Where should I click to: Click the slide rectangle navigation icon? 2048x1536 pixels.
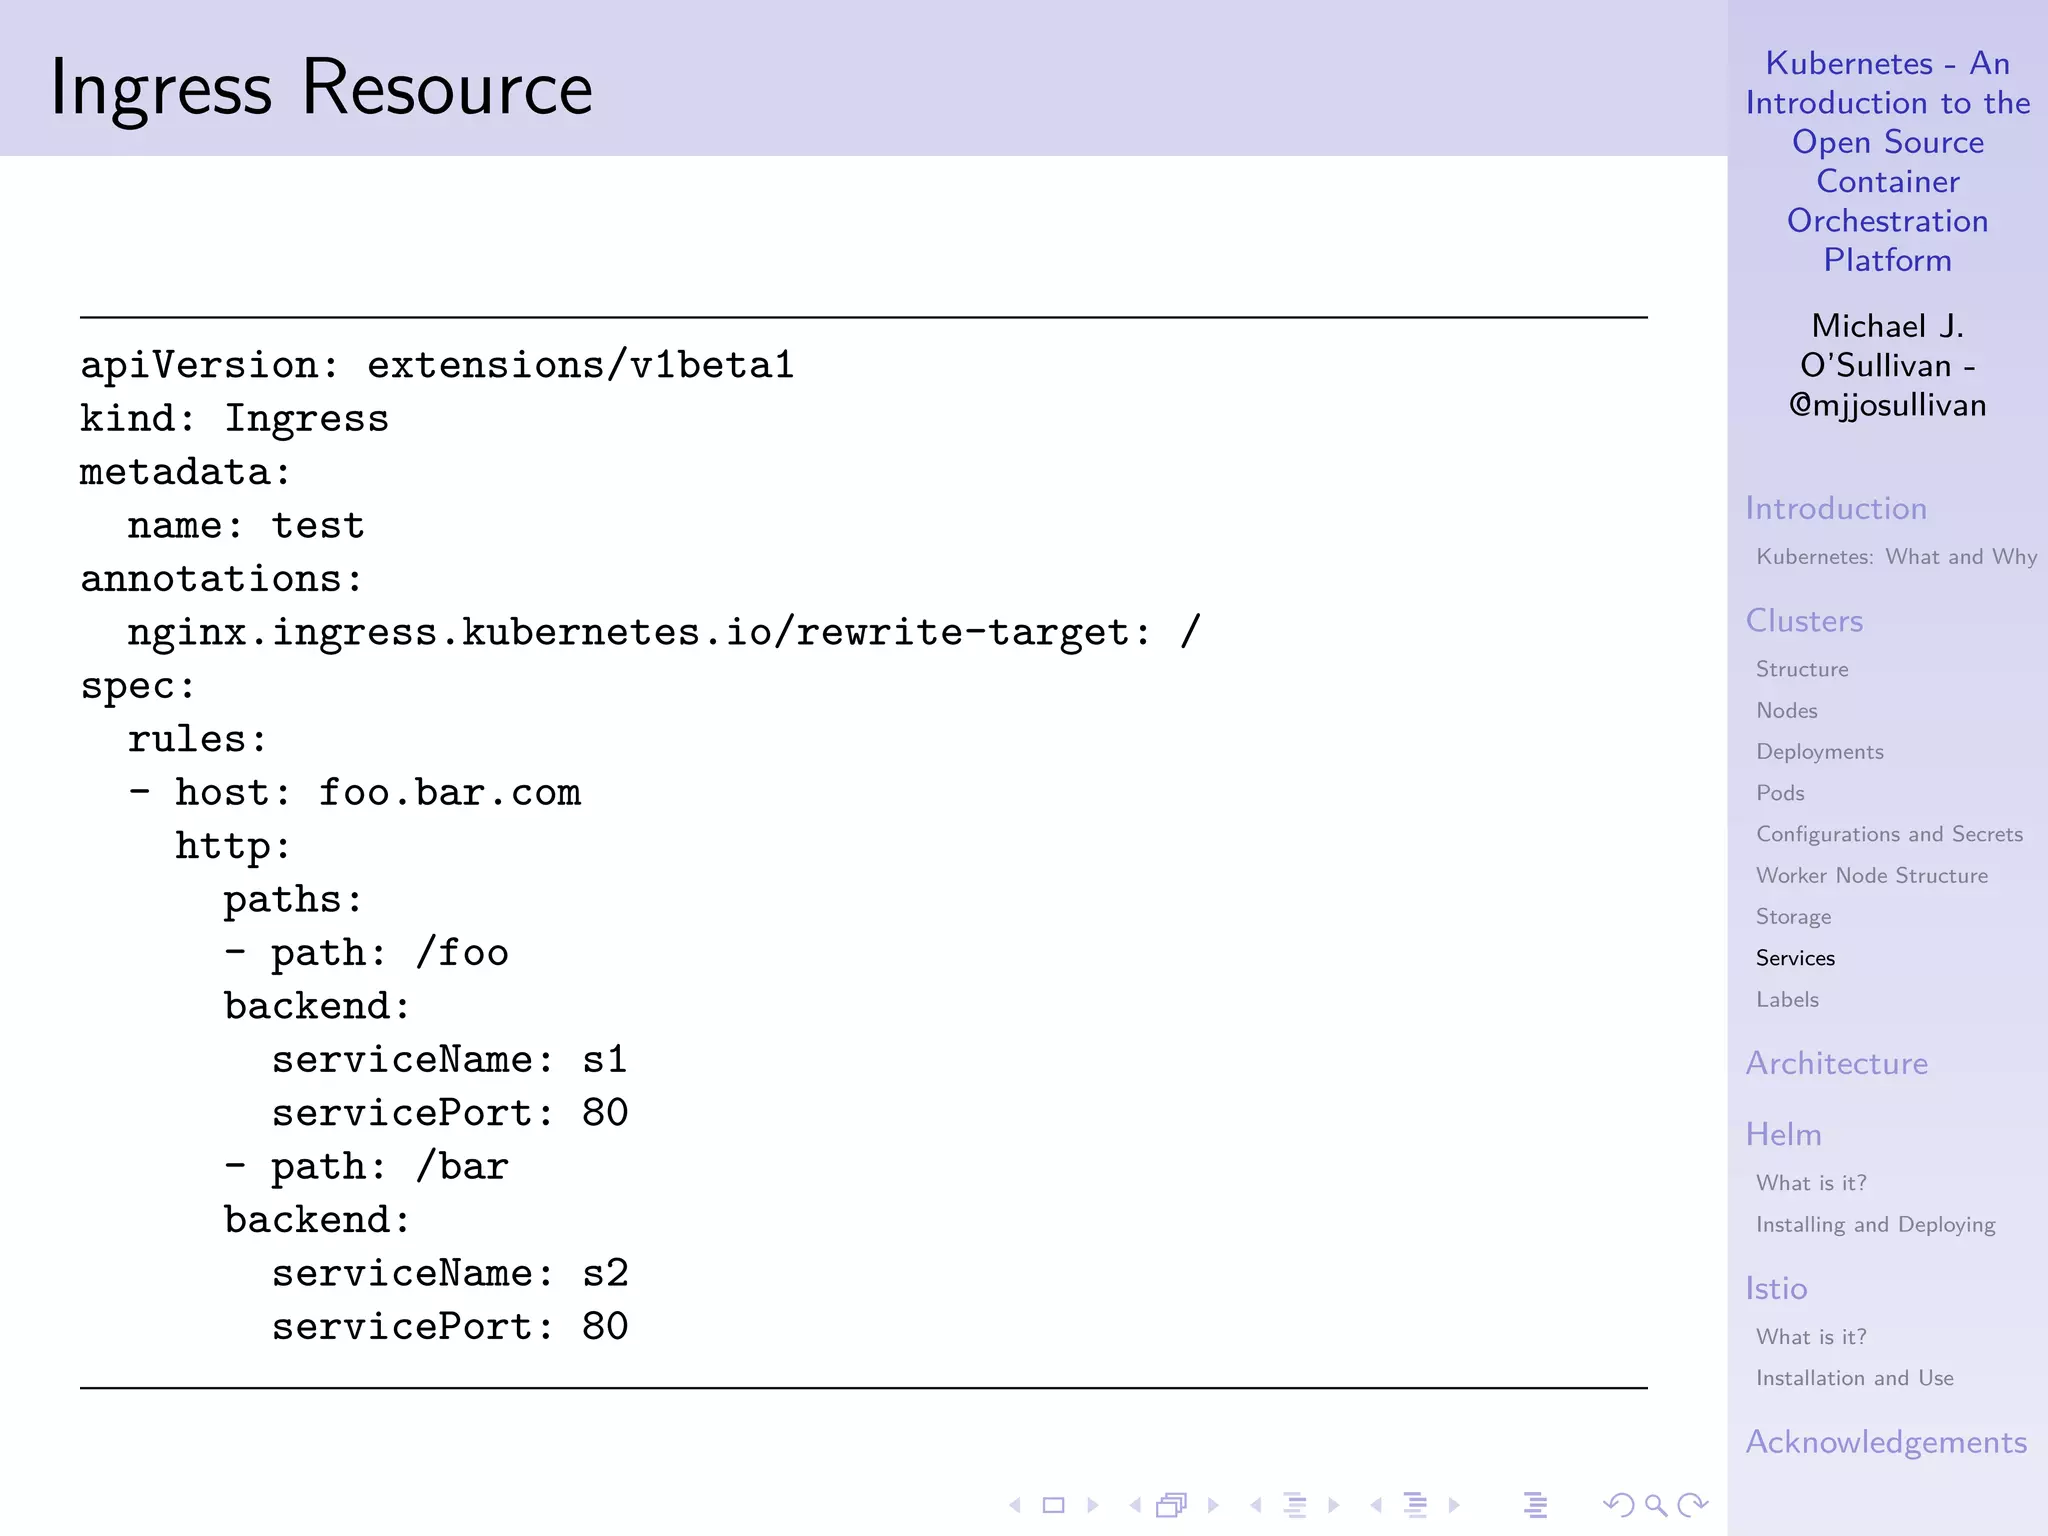point(1053,1505)
